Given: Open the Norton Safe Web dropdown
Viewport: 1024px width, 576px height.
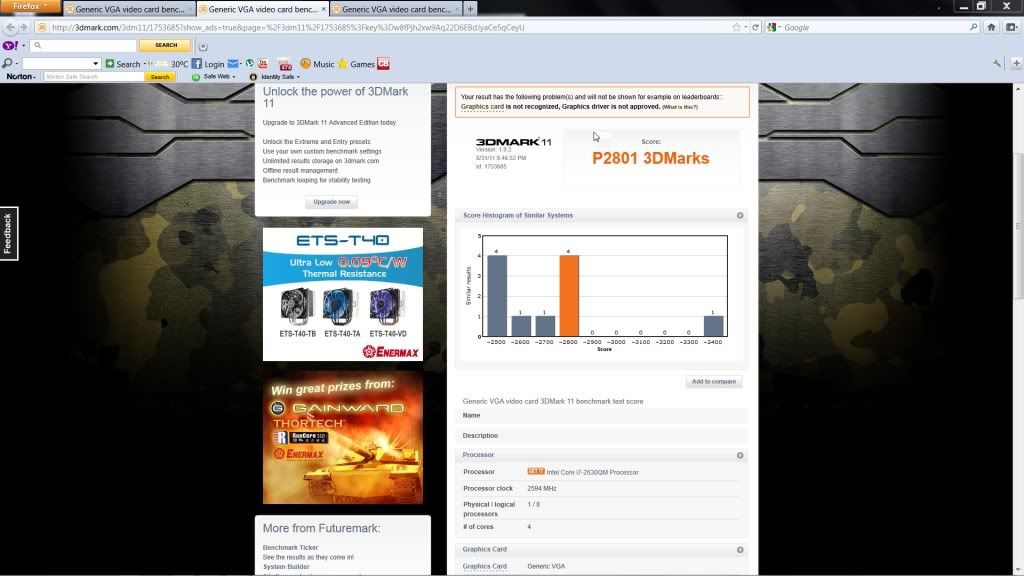Looking at the screenshot, I should click(x=214, y=76).
